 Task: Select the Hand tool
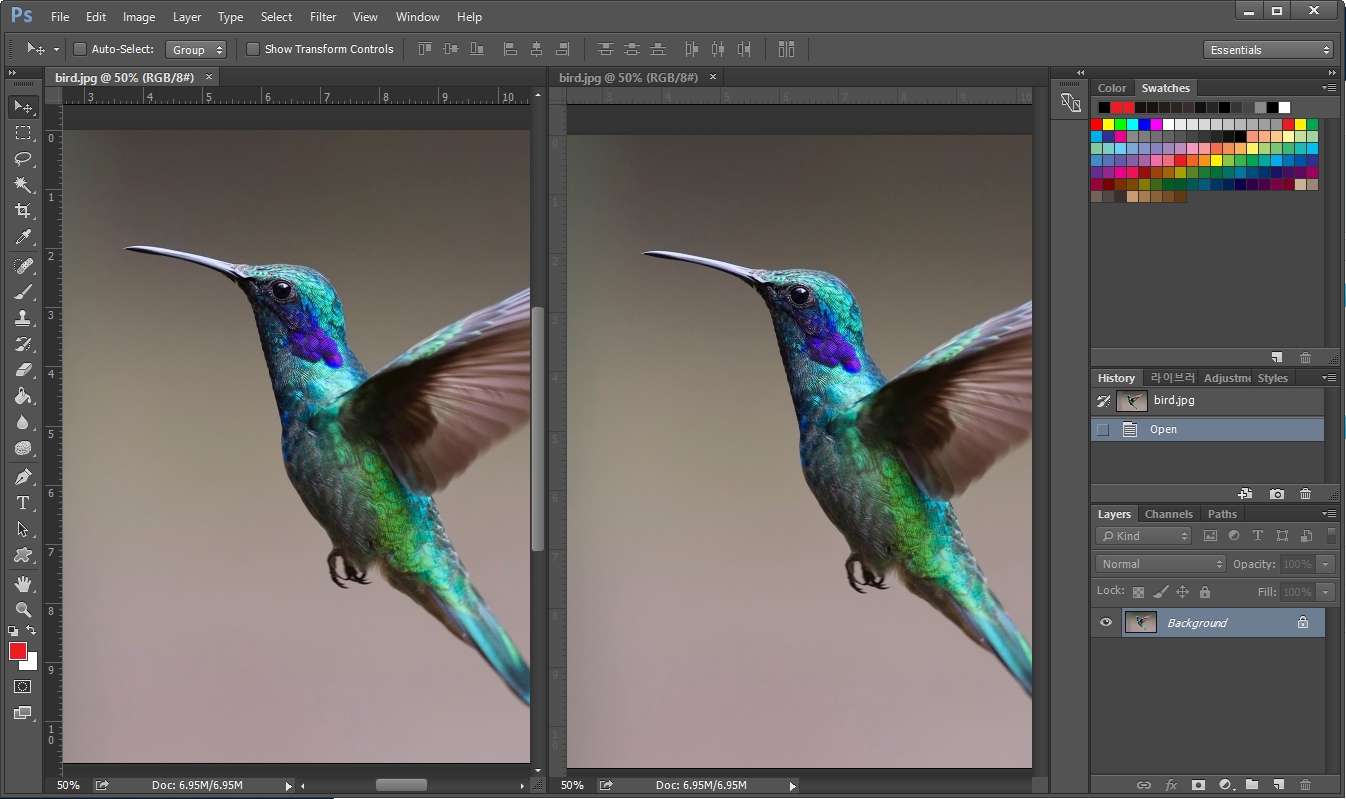[x=23, y=584]
